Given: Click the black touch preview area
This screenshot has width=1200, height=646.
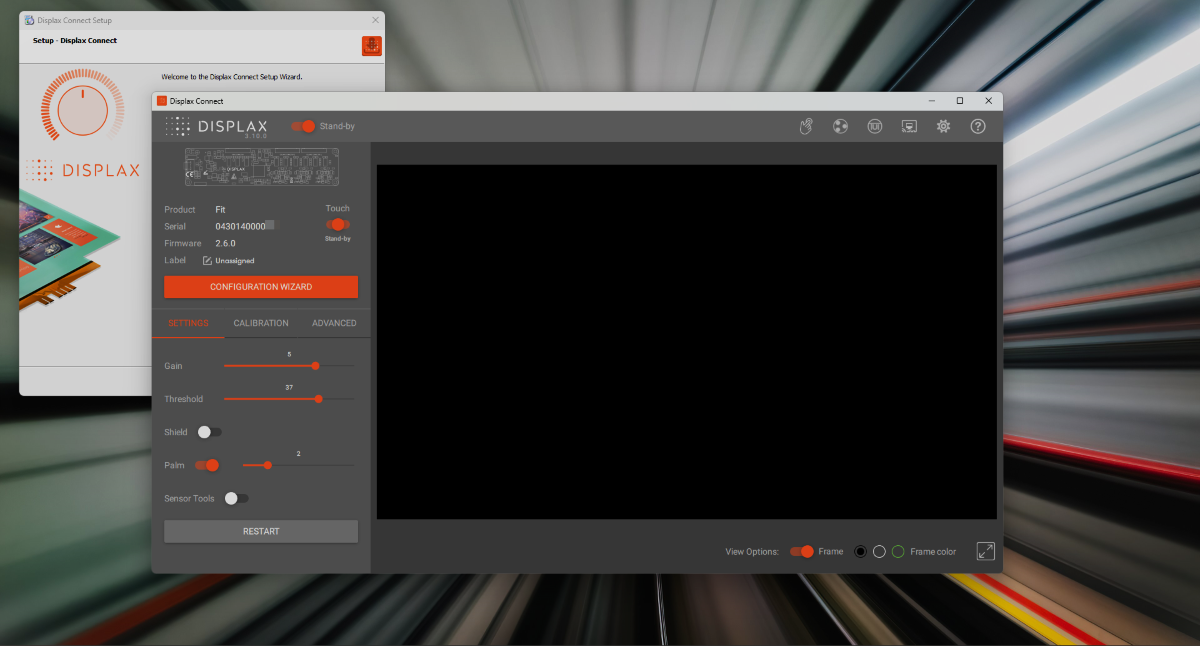Looking at the screenshot, I should pos(687,342).
